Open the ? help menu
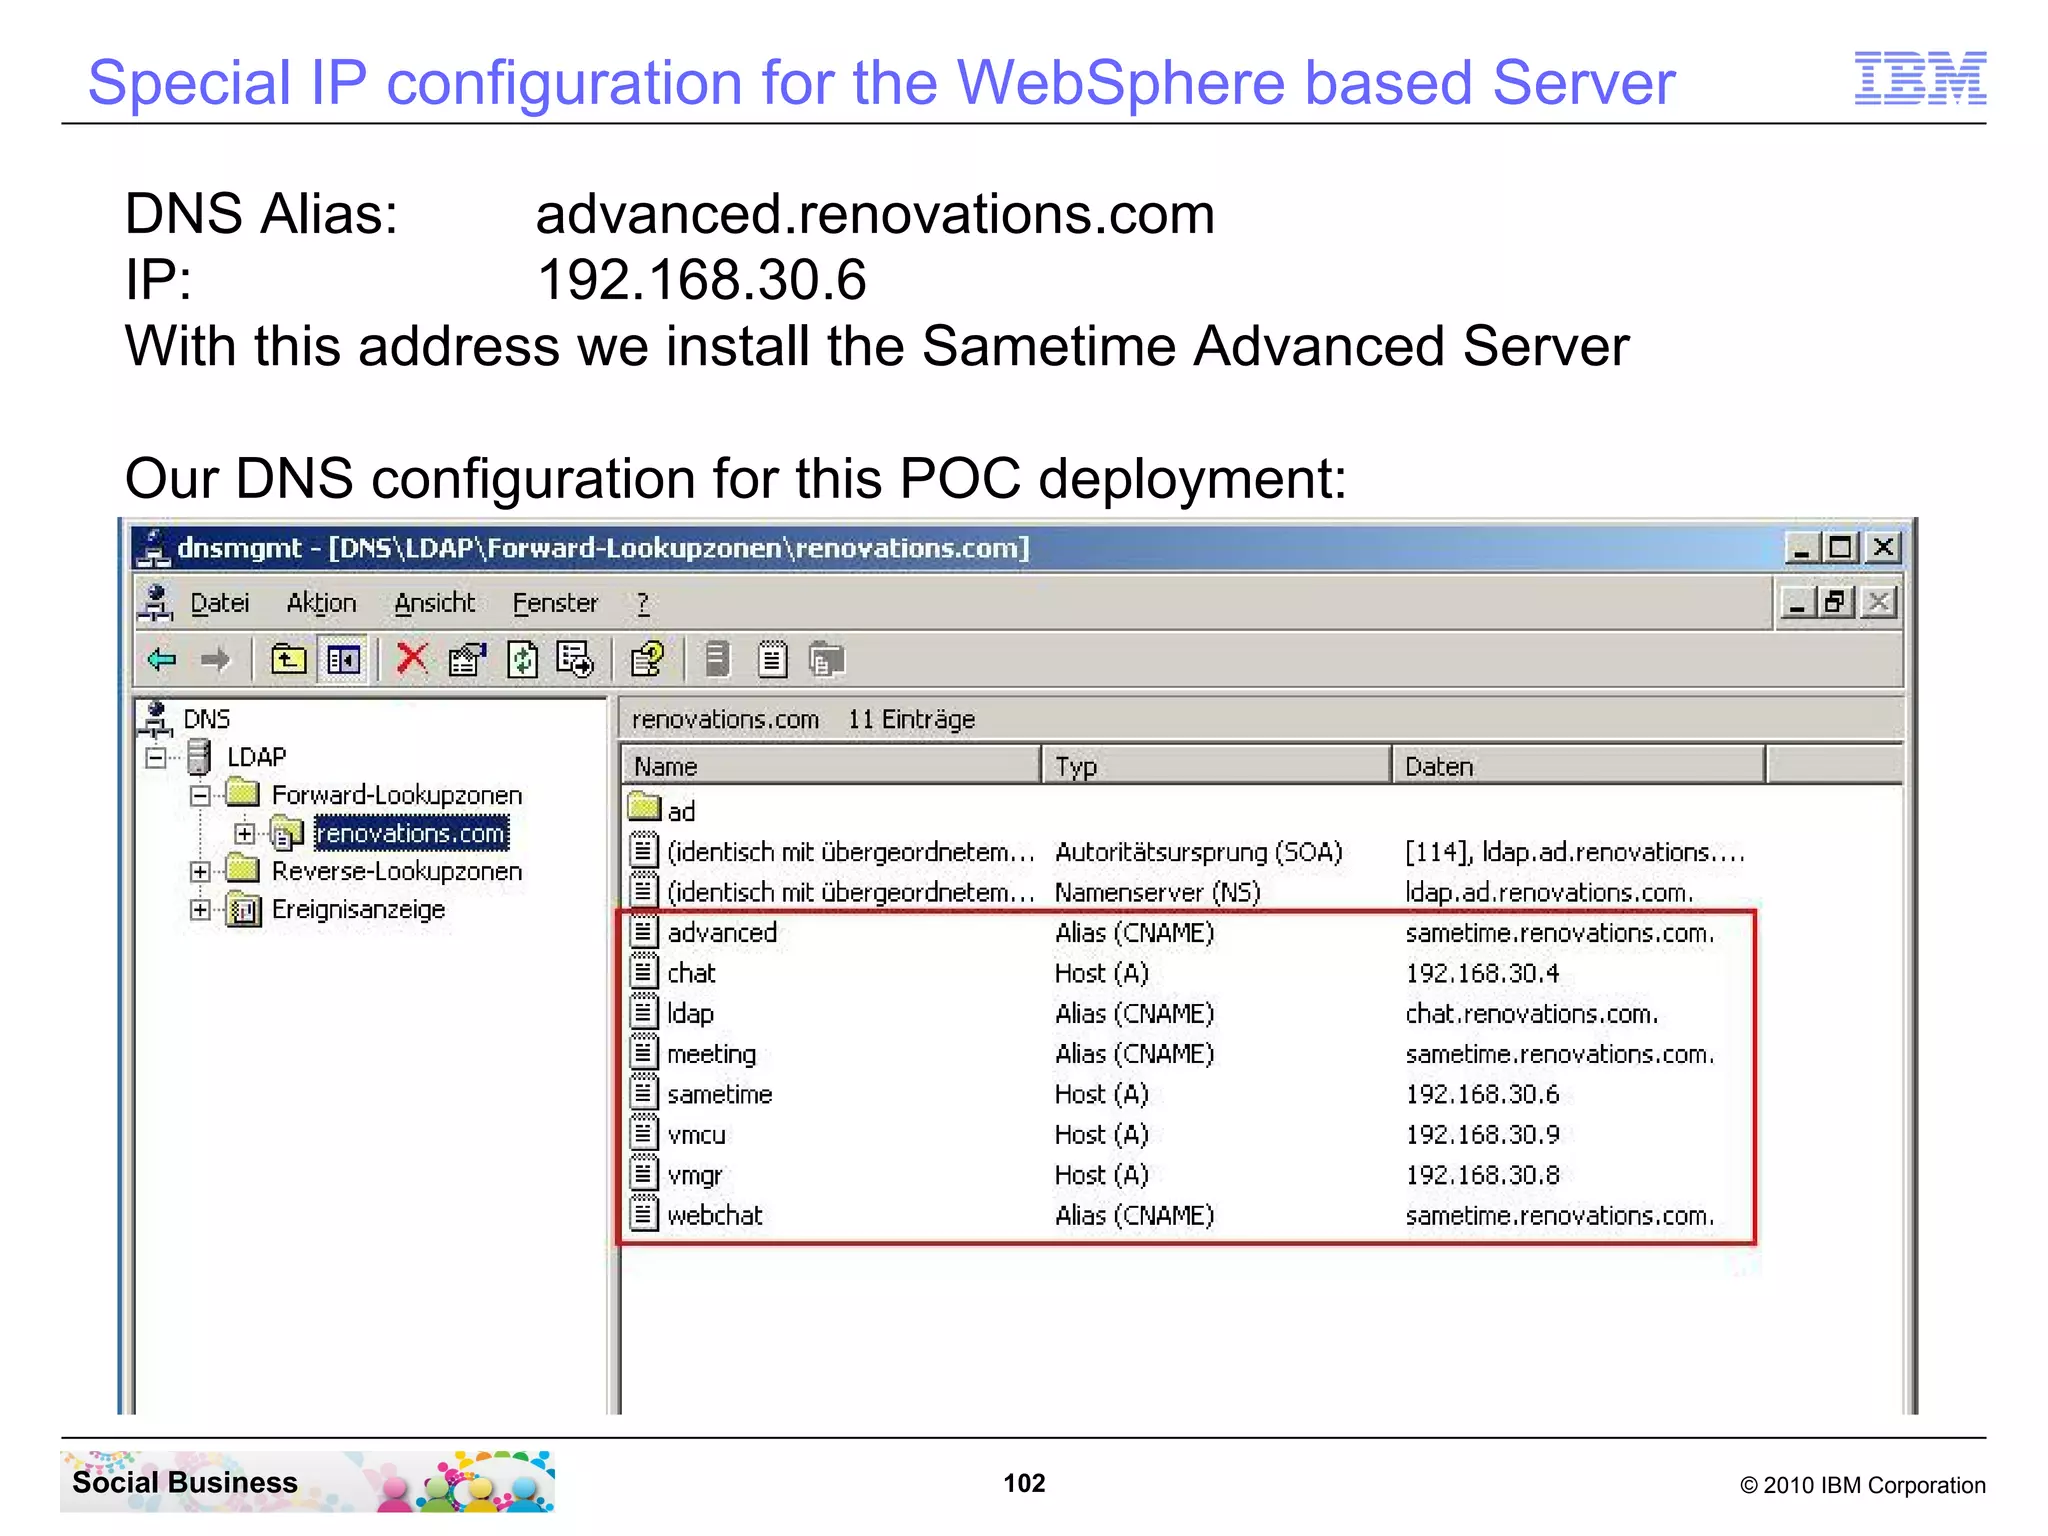The height and width of the screenshot is (1536, 2048). coord(643,603)
